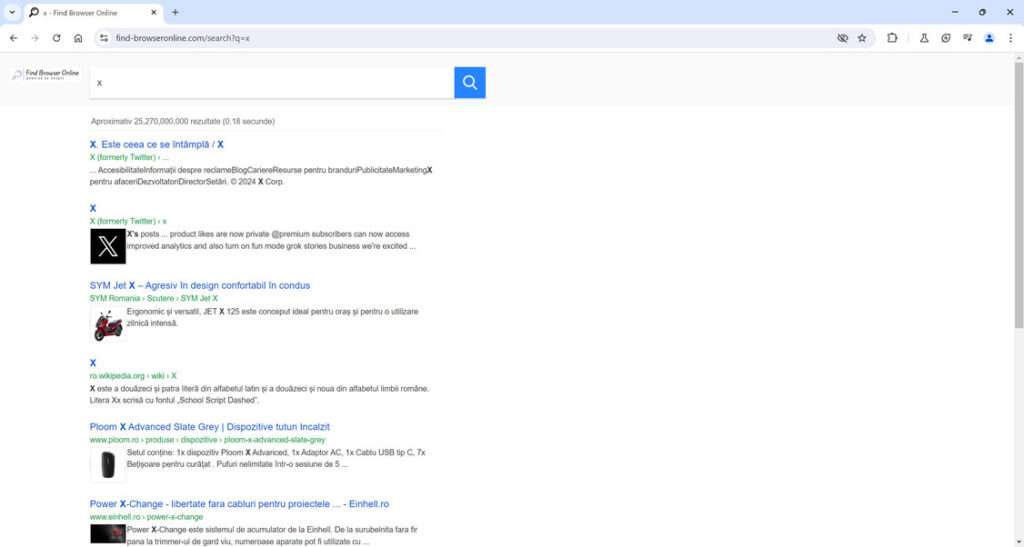Open new tab with plus button
This screenshot has width=1024, height=547.
pyautogui.click(x=175, y=12)
